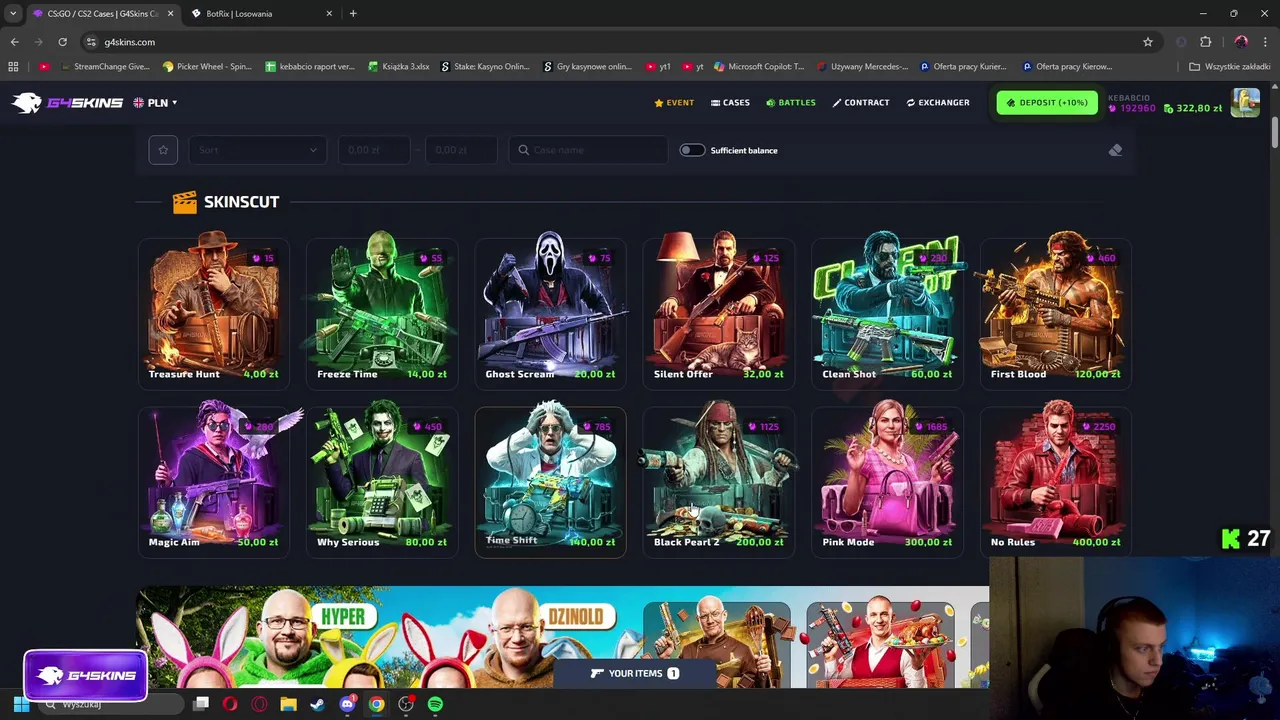Reload the page

coord(62,42)
